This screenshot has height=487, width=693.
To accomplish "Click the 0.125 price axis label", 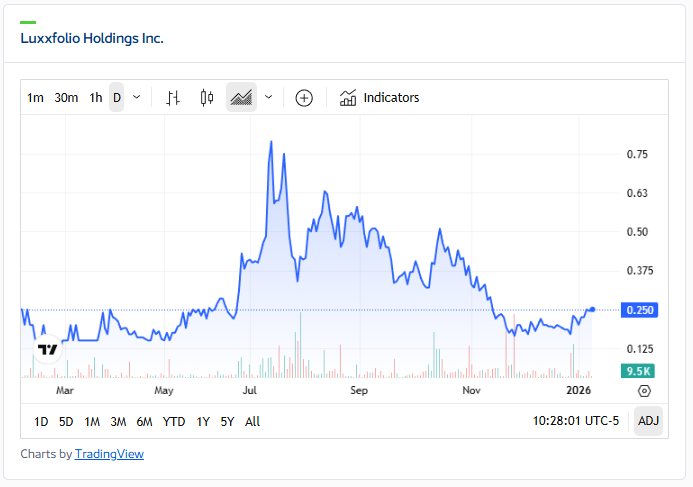I will 640,349.
